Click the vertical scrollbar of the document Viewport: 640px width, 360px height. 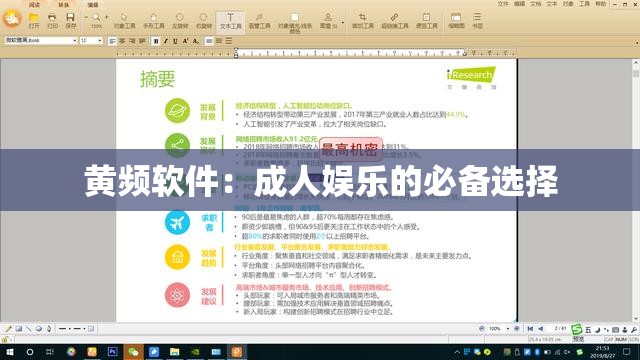pyautogui.click(x=636, y=190)
